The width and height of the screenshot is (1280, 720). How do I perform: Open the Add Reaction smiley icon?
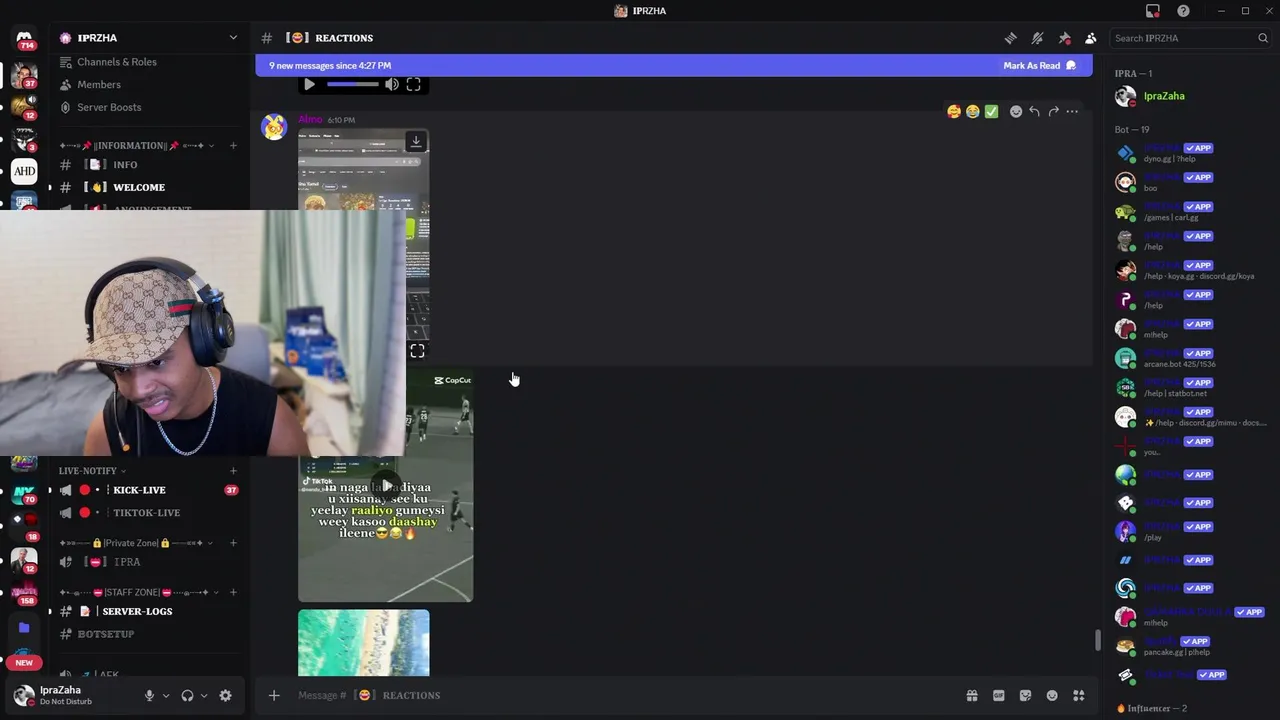pos(1016,112)
